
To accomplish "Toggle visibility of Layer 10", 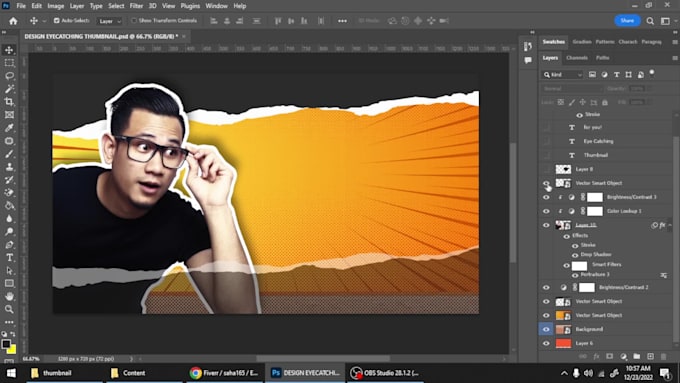I will (x=546, y=225).
